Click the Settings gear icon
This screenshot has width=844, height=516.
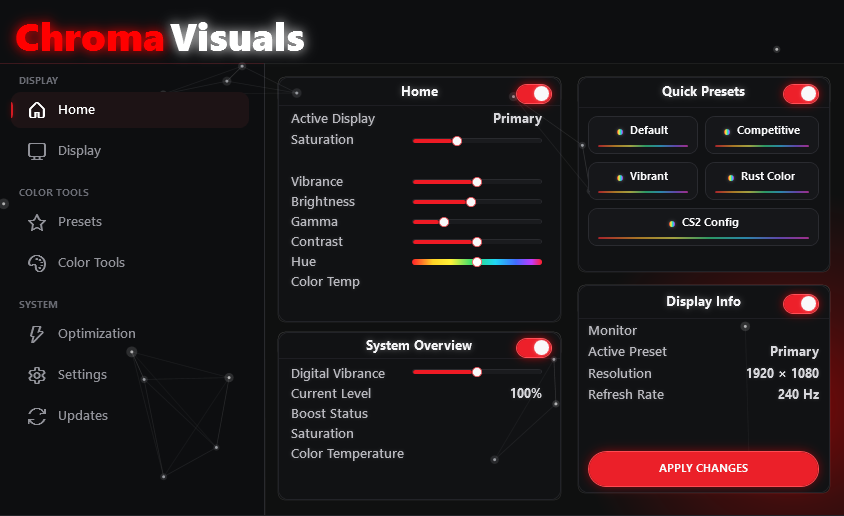pos(37,375)
